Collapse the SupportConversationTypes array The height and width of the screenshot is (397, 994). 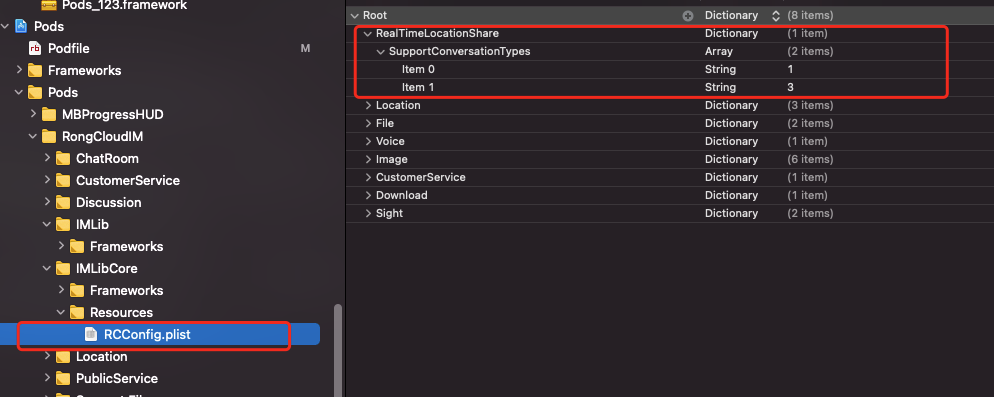pos(380,51)
